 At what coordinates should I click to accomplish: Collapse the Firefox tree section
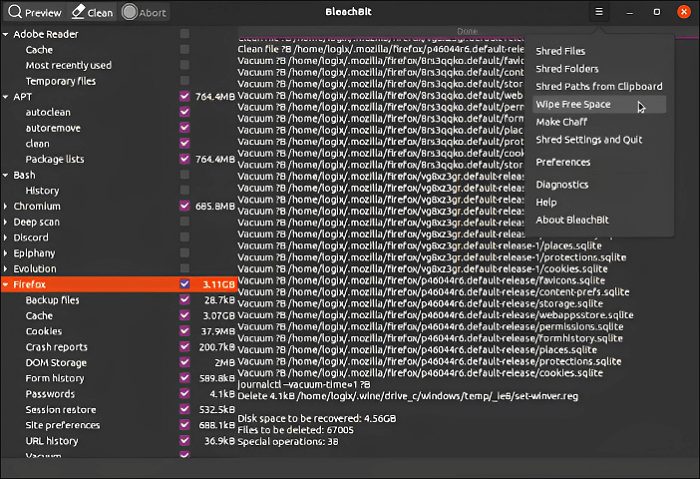point(6,284)
